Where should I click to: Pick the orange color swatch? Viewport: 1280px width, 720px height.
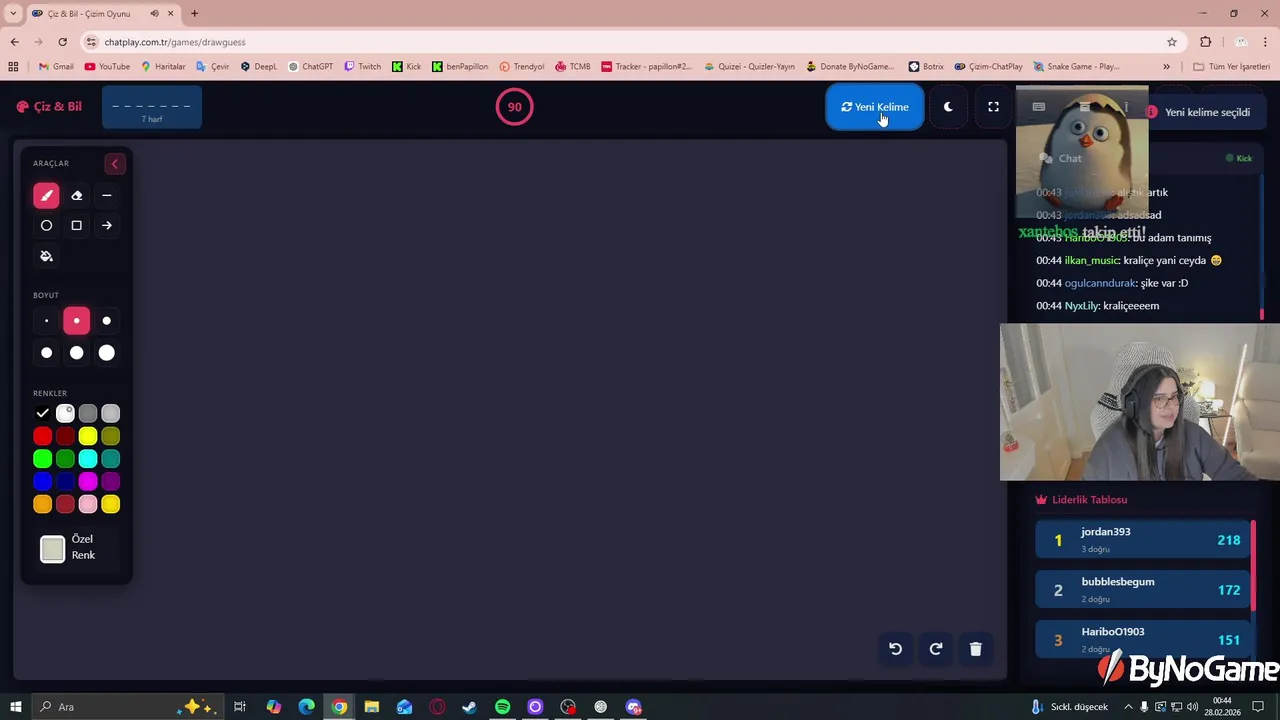pos(42,505)
